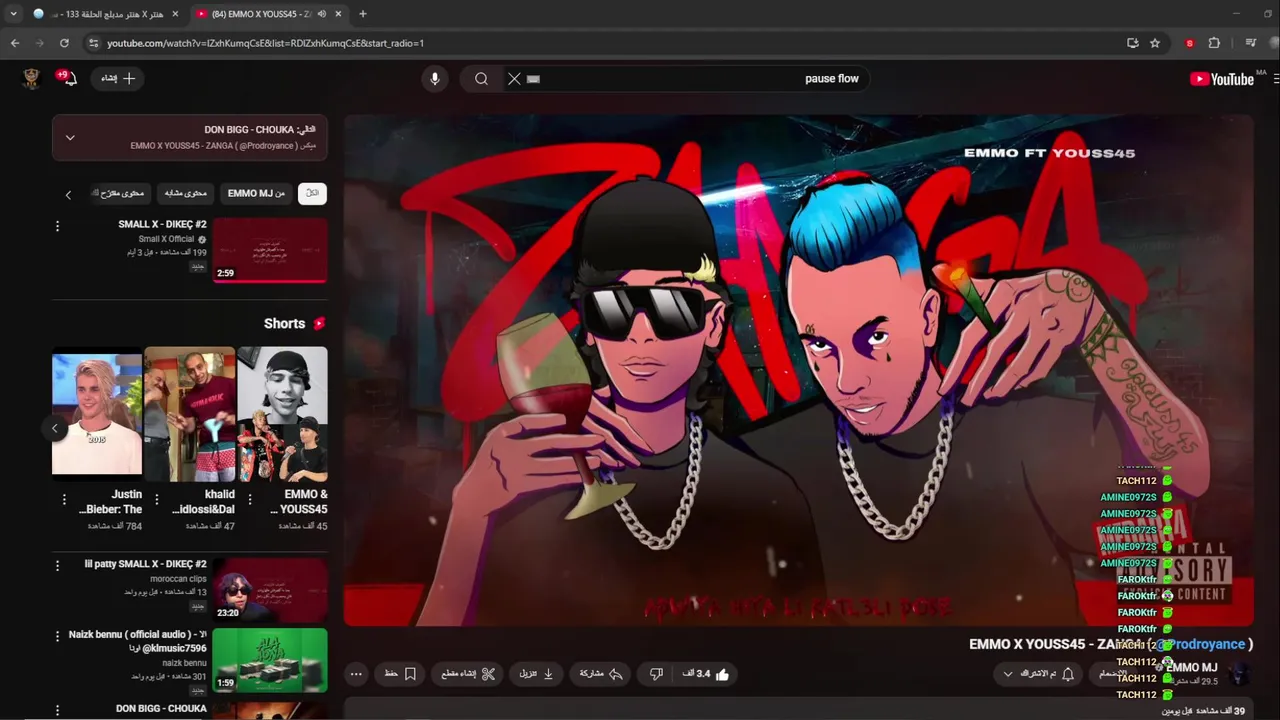1280x720 pixels.
Task: Click the install app icon in address bar
Action: click(x=1132, y=43)
